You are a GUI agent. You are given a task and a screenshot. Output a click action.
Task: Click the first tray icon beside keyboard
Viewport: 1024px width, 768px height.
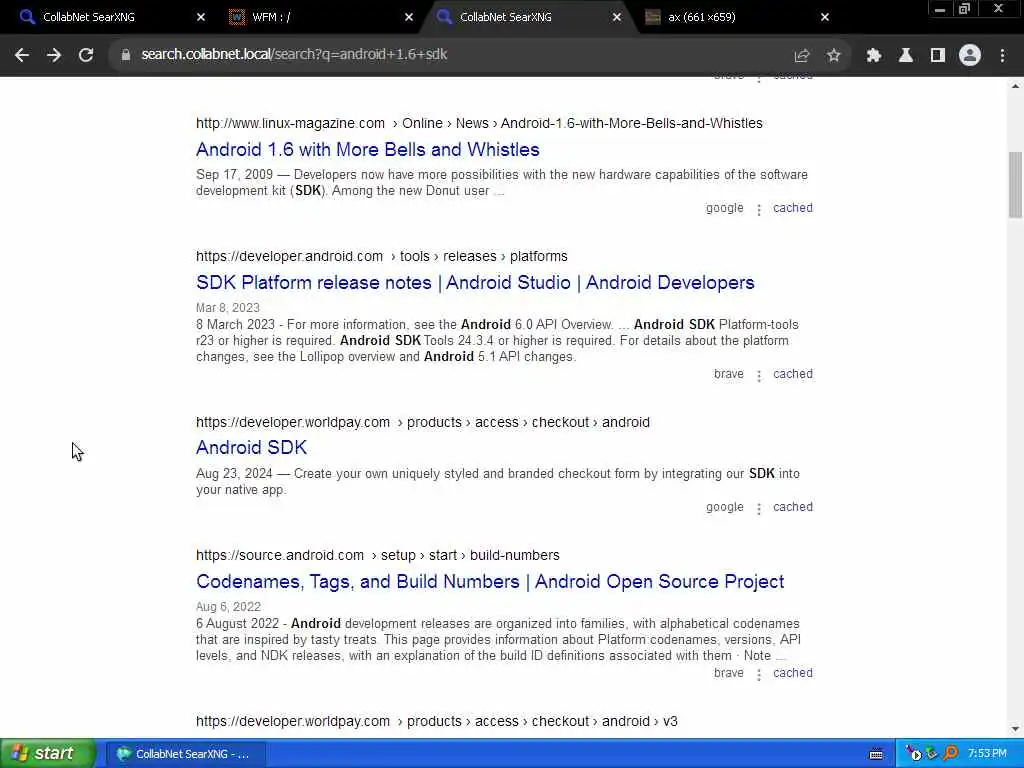point(912,754)
